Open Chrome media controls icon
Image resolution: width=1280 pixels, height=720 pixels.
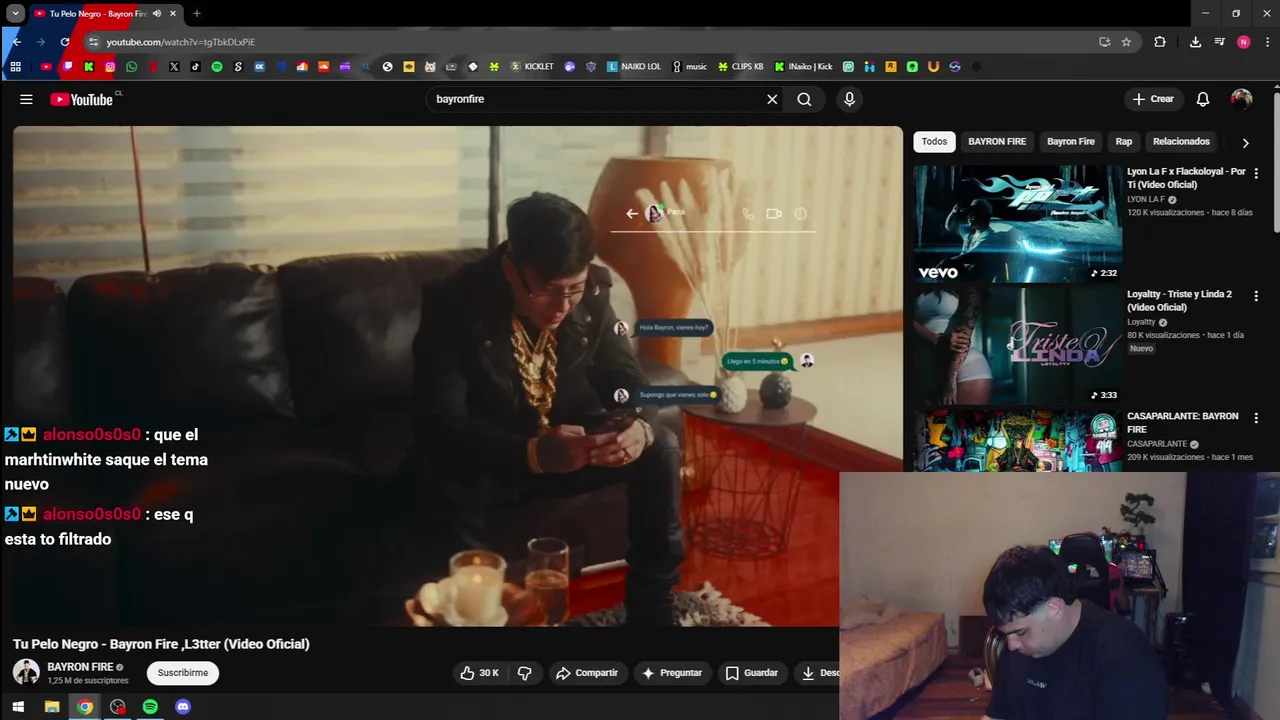coord(1219,42)
